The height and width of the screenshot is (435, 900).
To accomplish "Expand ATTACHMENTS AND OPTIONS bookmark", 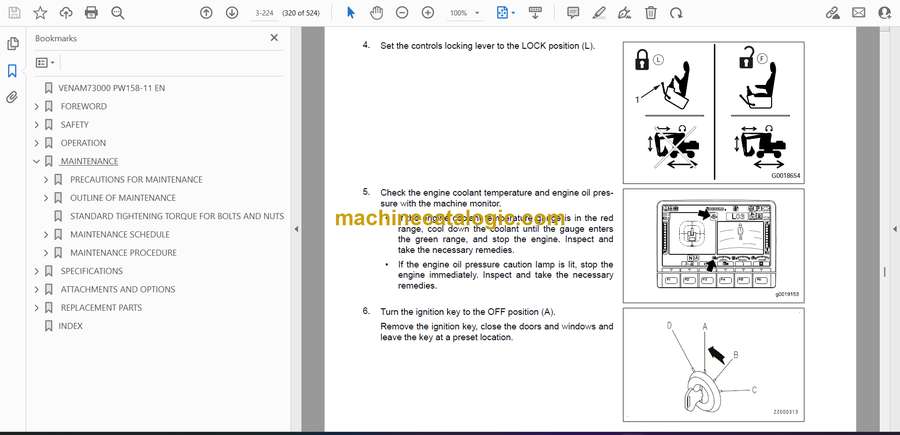I will tap(37, 289).
